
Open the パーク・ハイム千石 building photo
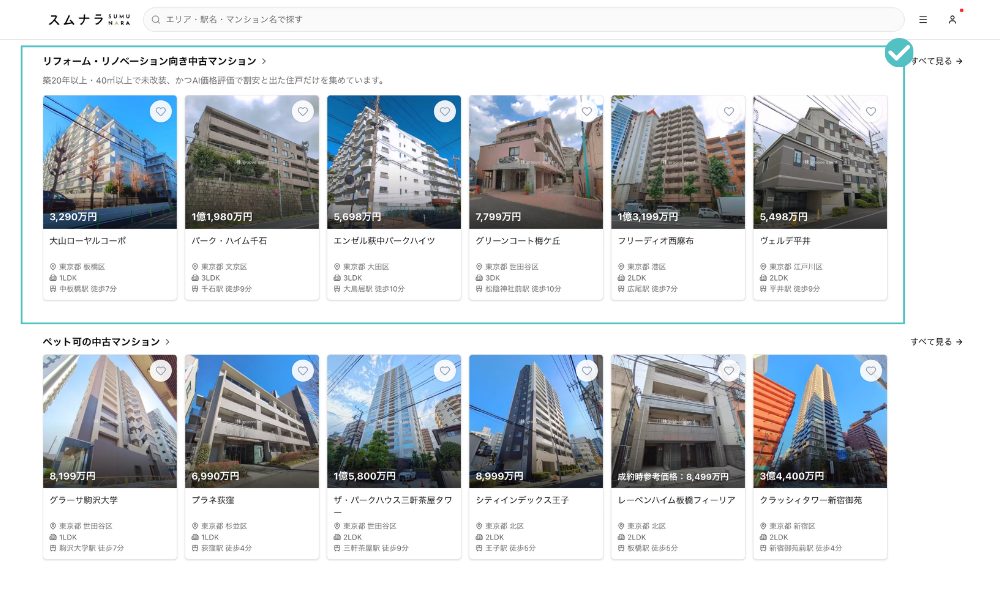point(252,162)
